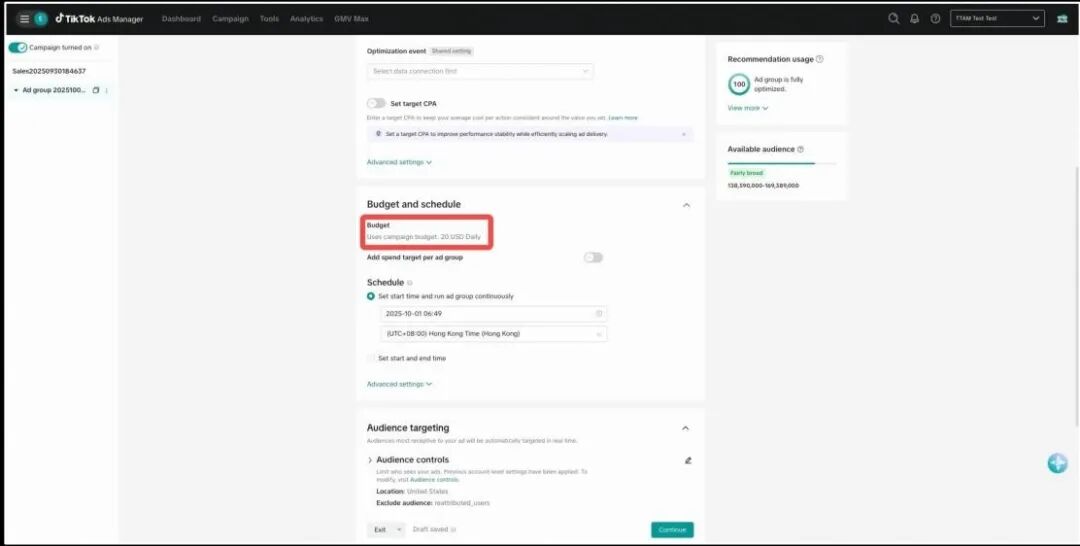Open the Hong Kong Time timezone dropdown
Screen dimensions: 1080x546
(x=494, y=334)
